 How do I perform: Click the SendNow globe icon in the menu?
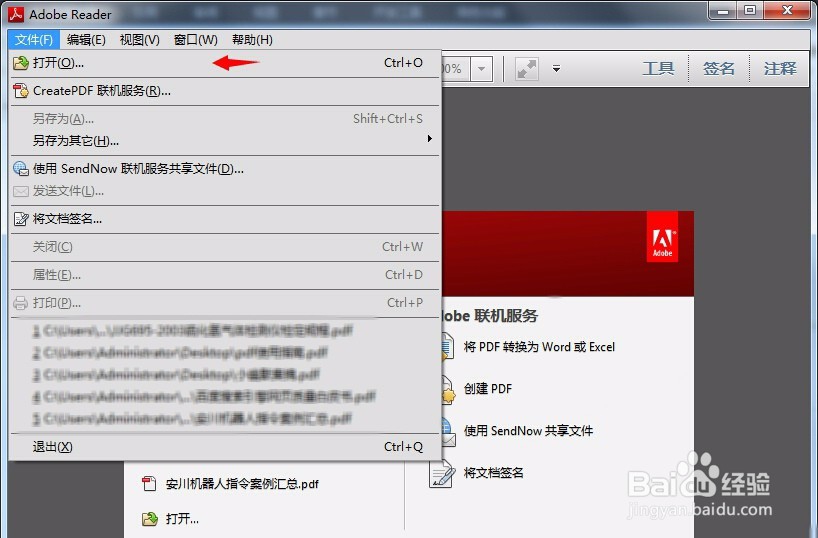click(21, 169)
